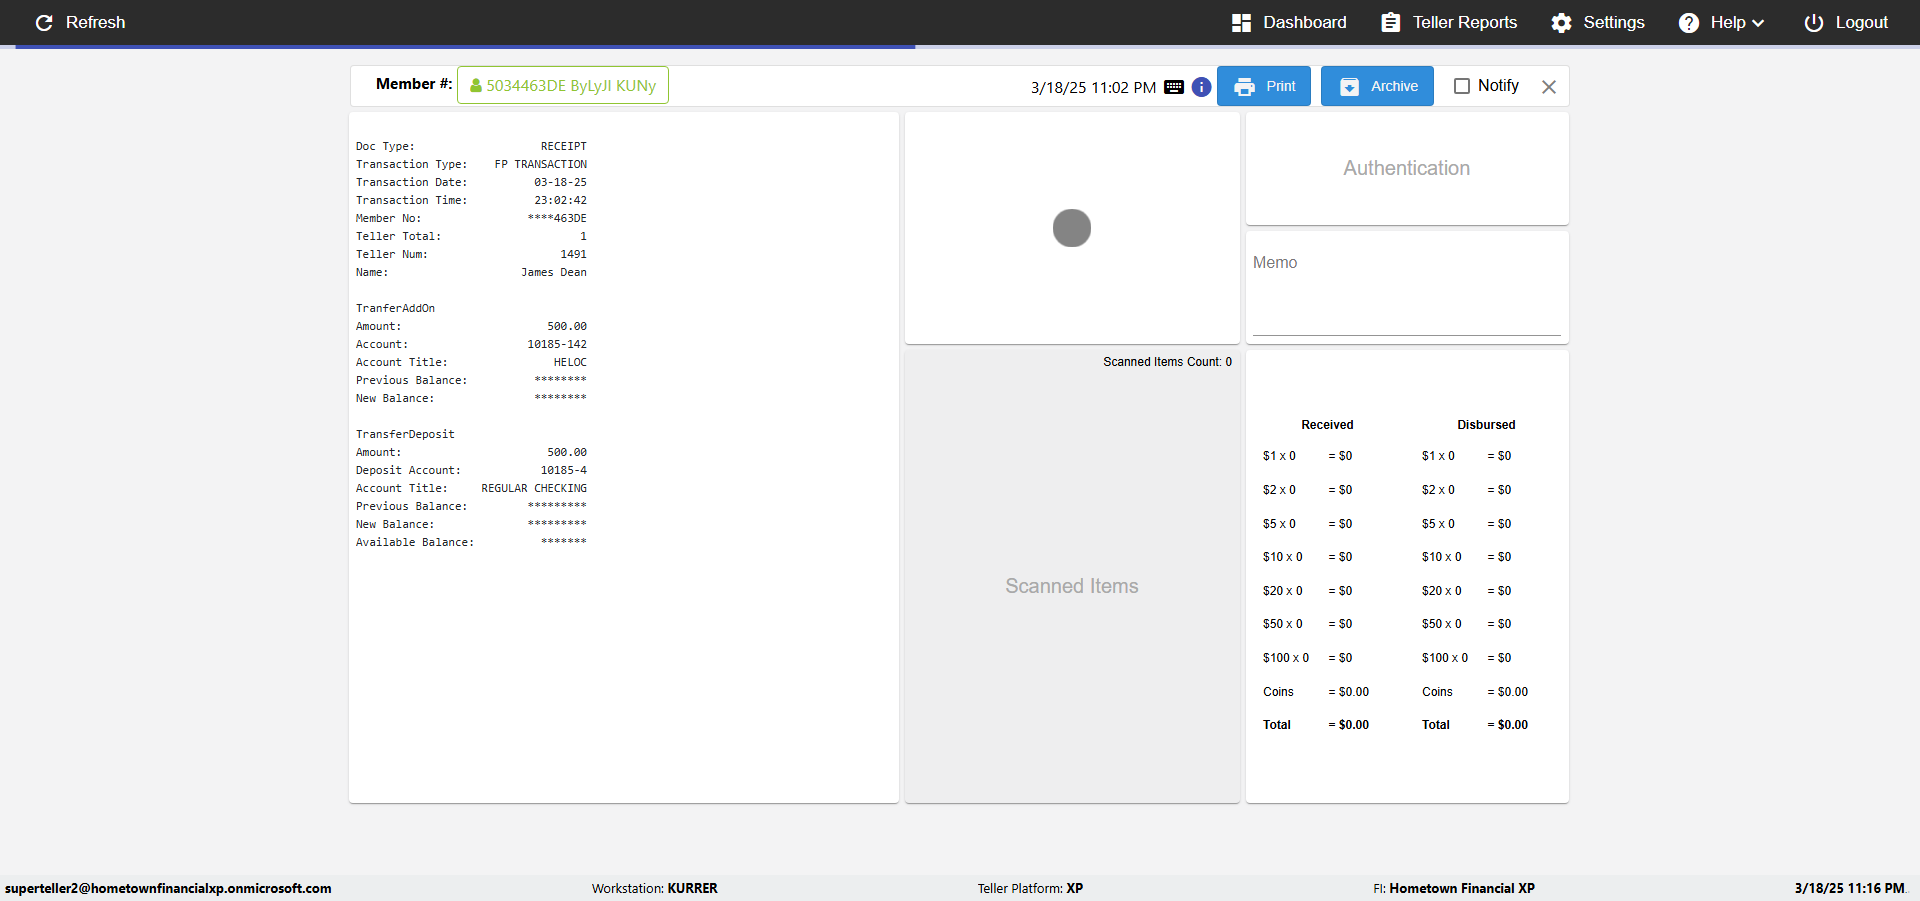Click the Help question mark icon
The image size is (1920, 901).
[1688, 22]
